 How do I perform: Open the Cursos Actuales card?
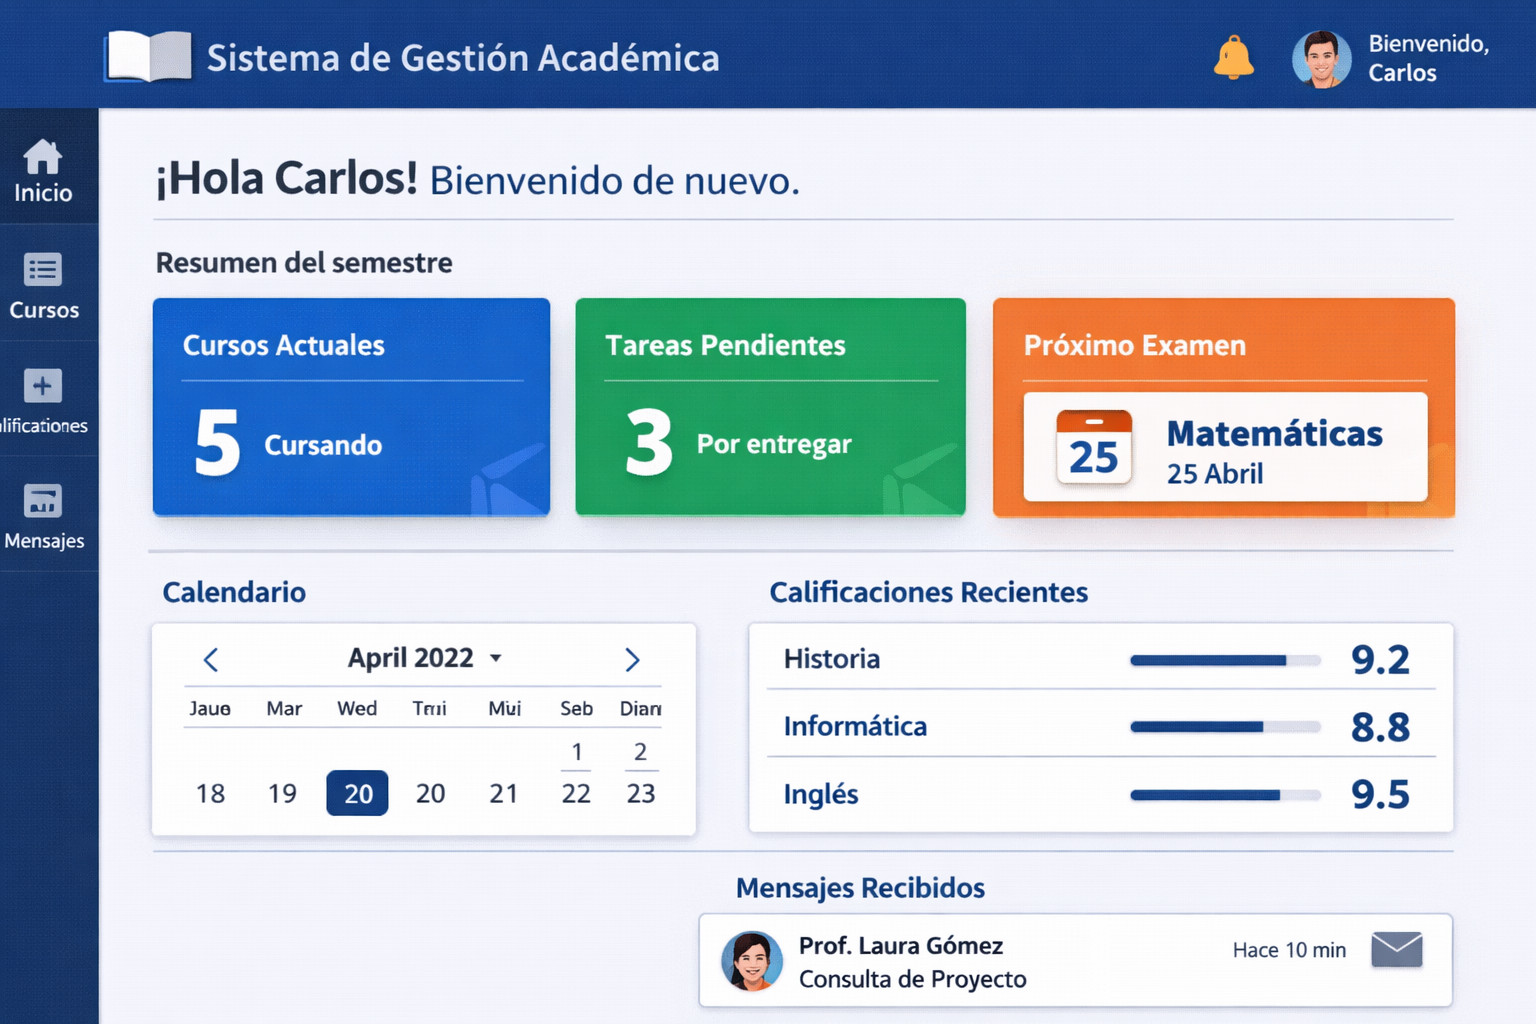[x=351, y=407]
